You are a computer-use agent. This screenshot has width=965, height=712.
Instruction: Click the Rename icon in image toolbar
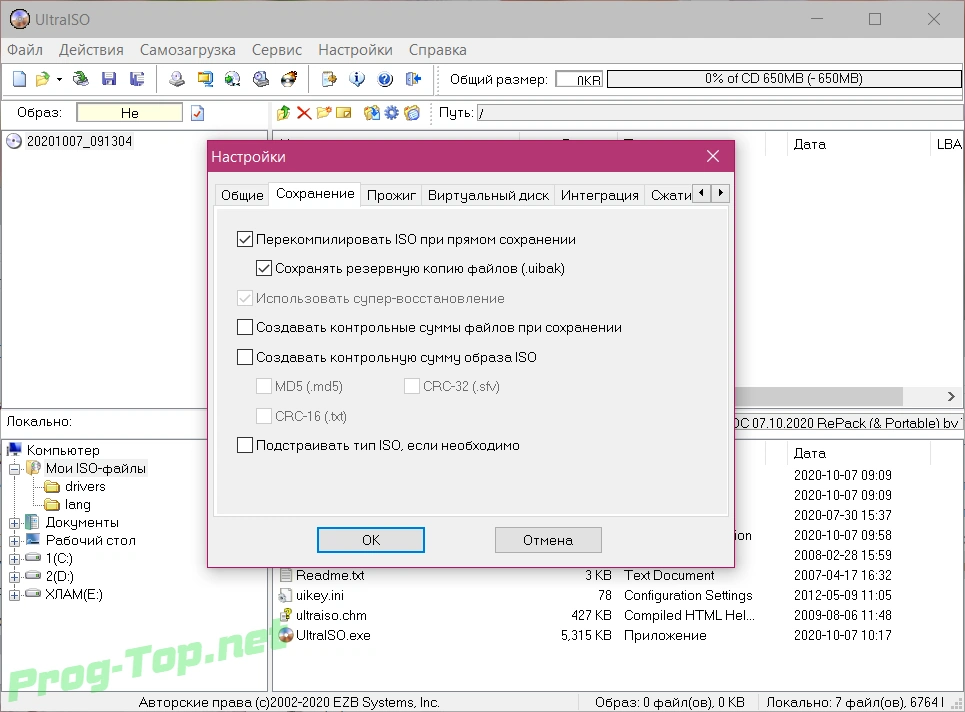pyautogui.click(x=344, y=113)
